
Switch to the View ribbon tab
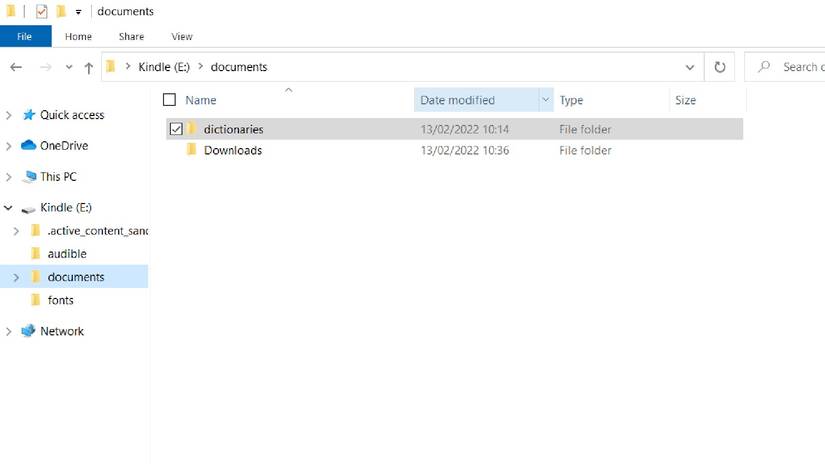point(182,36)
